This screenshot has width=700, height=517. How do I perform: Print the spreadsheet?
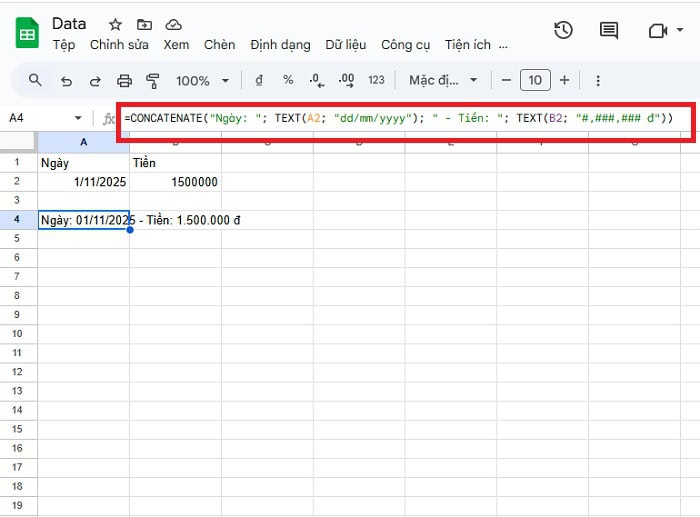124,80
